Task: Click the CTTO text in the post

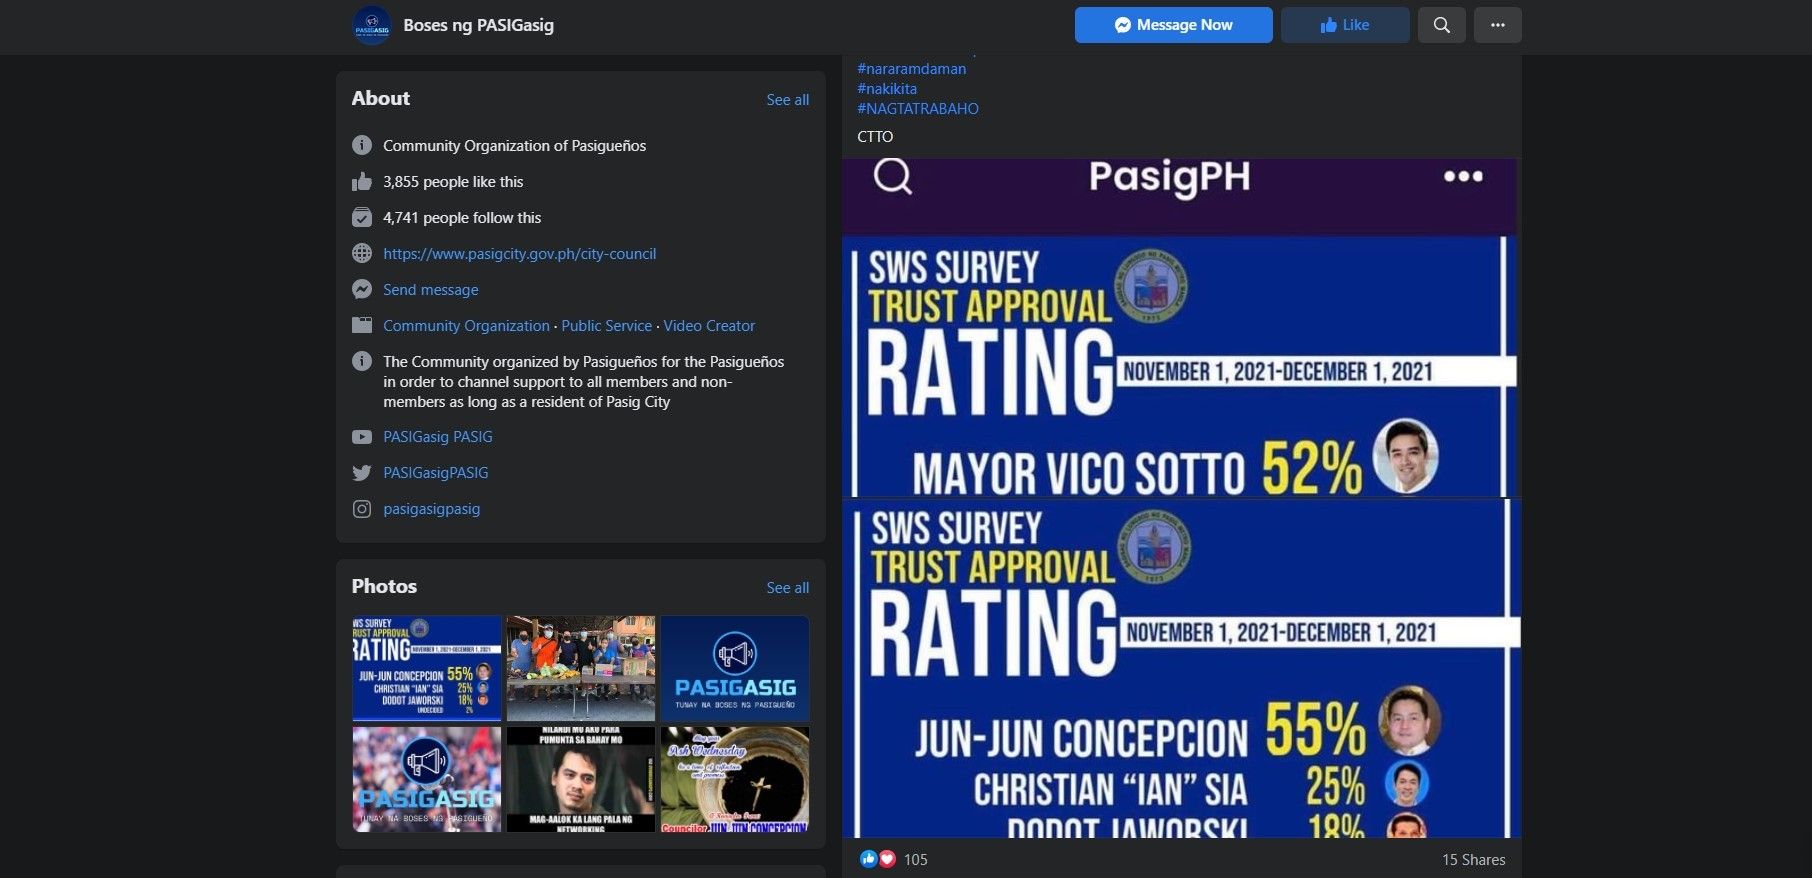Action: 875,137
